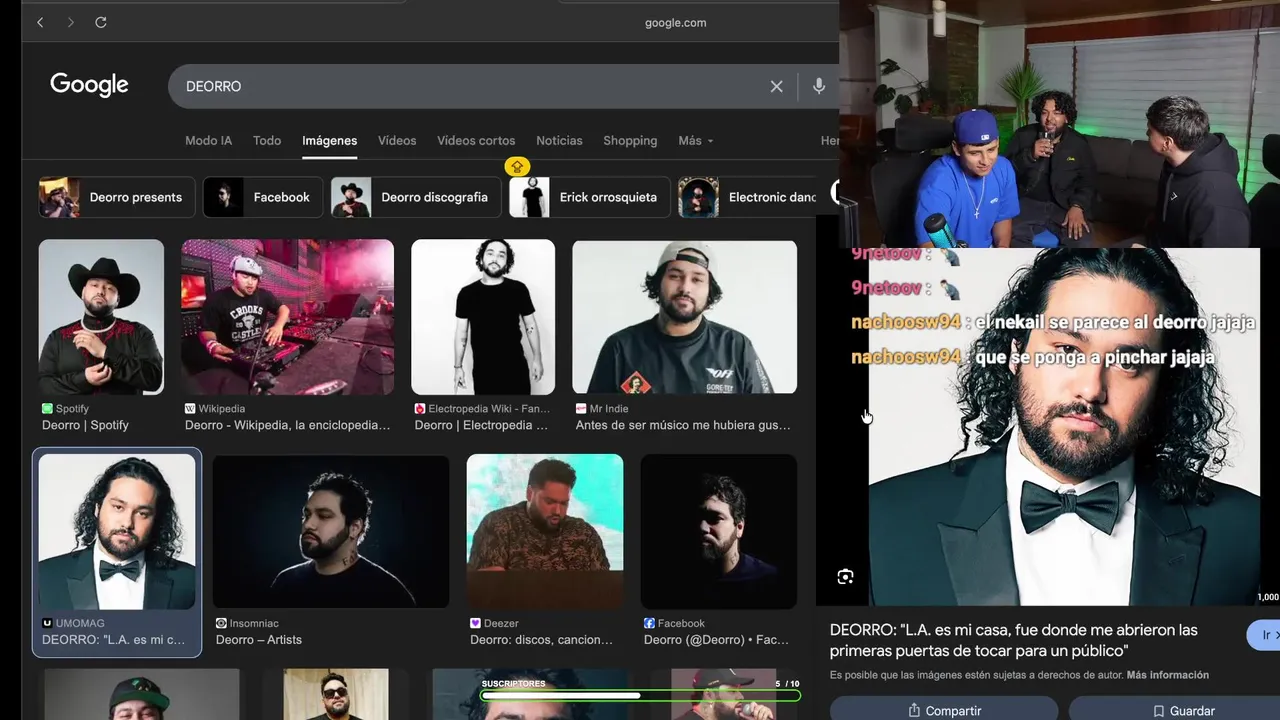Click the Suscriptores progress bar

[640, 695]
